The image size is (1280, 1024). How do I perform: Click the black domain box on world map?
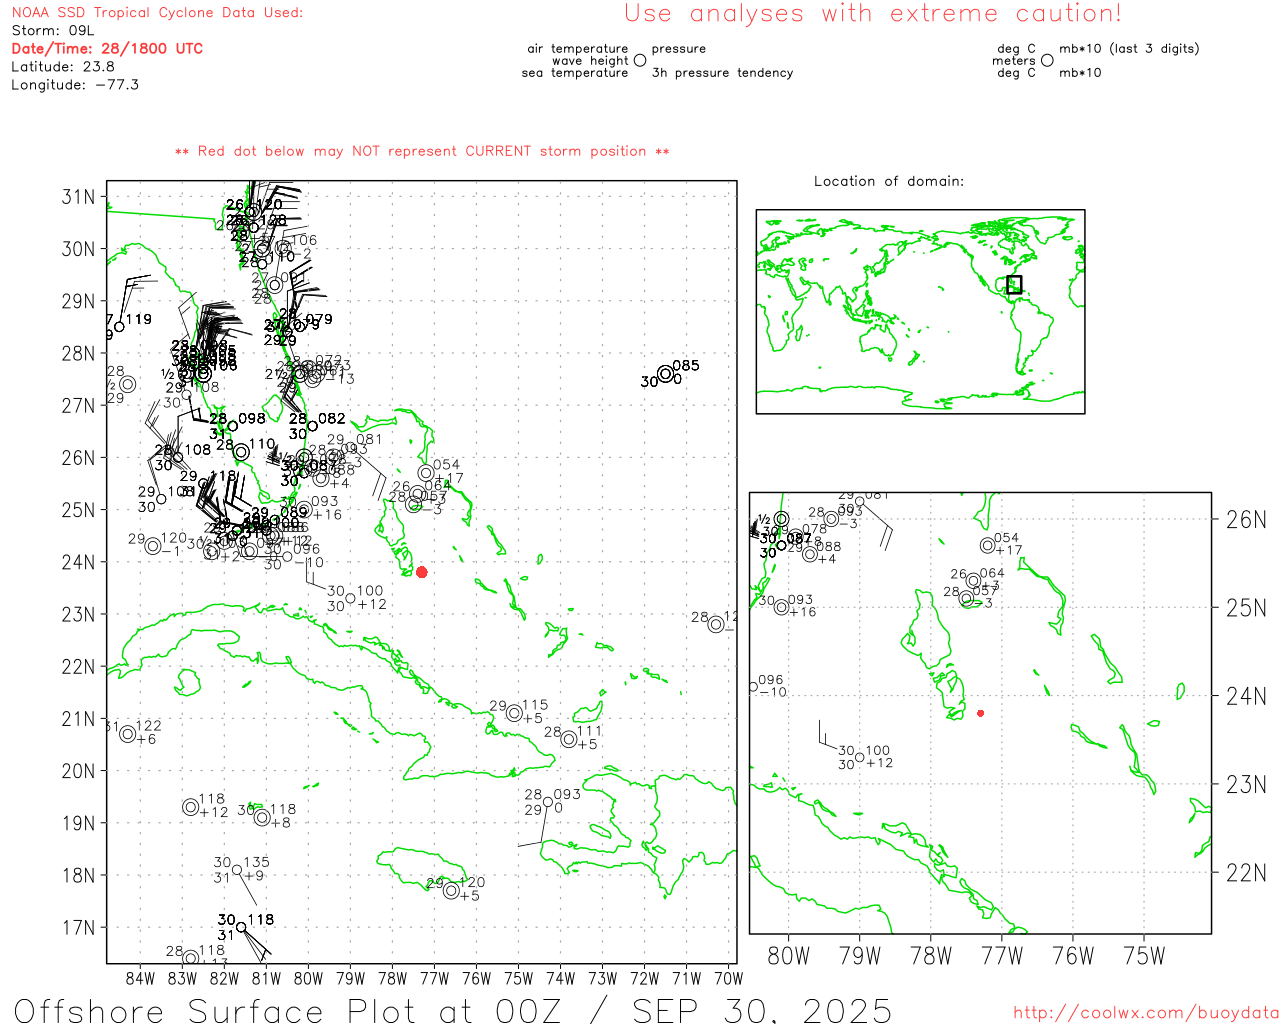tap(1014, 284)
